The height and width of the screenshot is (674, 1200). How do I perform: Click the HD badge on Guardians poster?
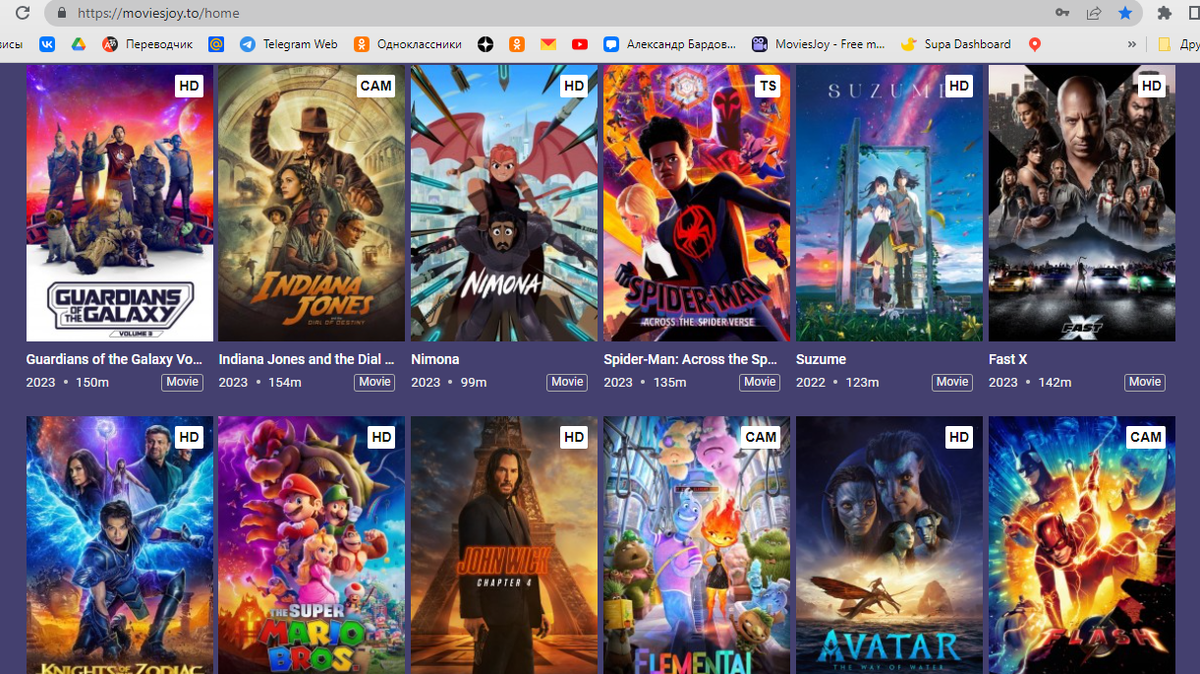click(189, 86)
